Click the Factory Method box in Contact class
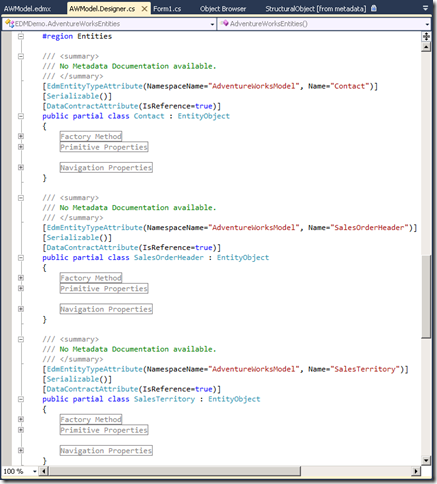The image size is (437, 484). (91, 136)
